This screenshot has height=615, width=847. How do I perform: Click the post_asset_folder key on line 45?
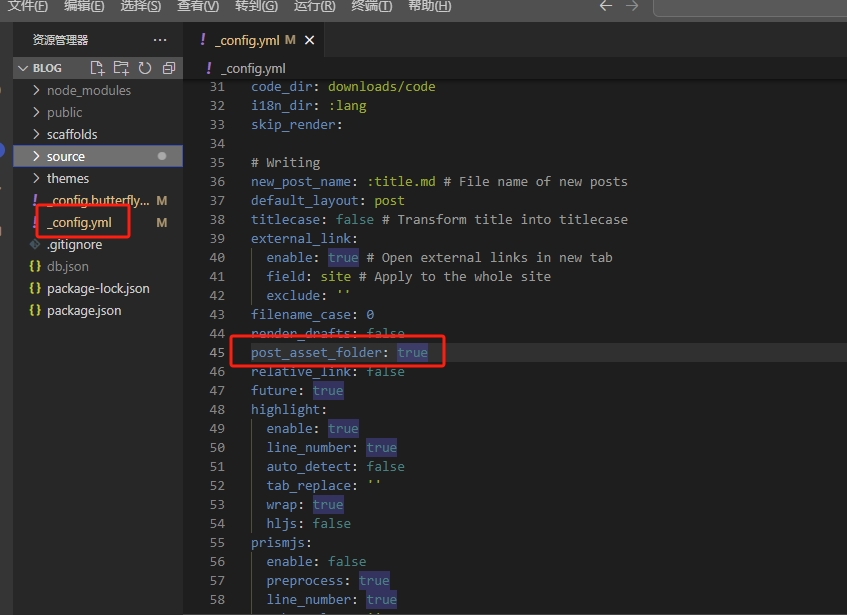316,353
